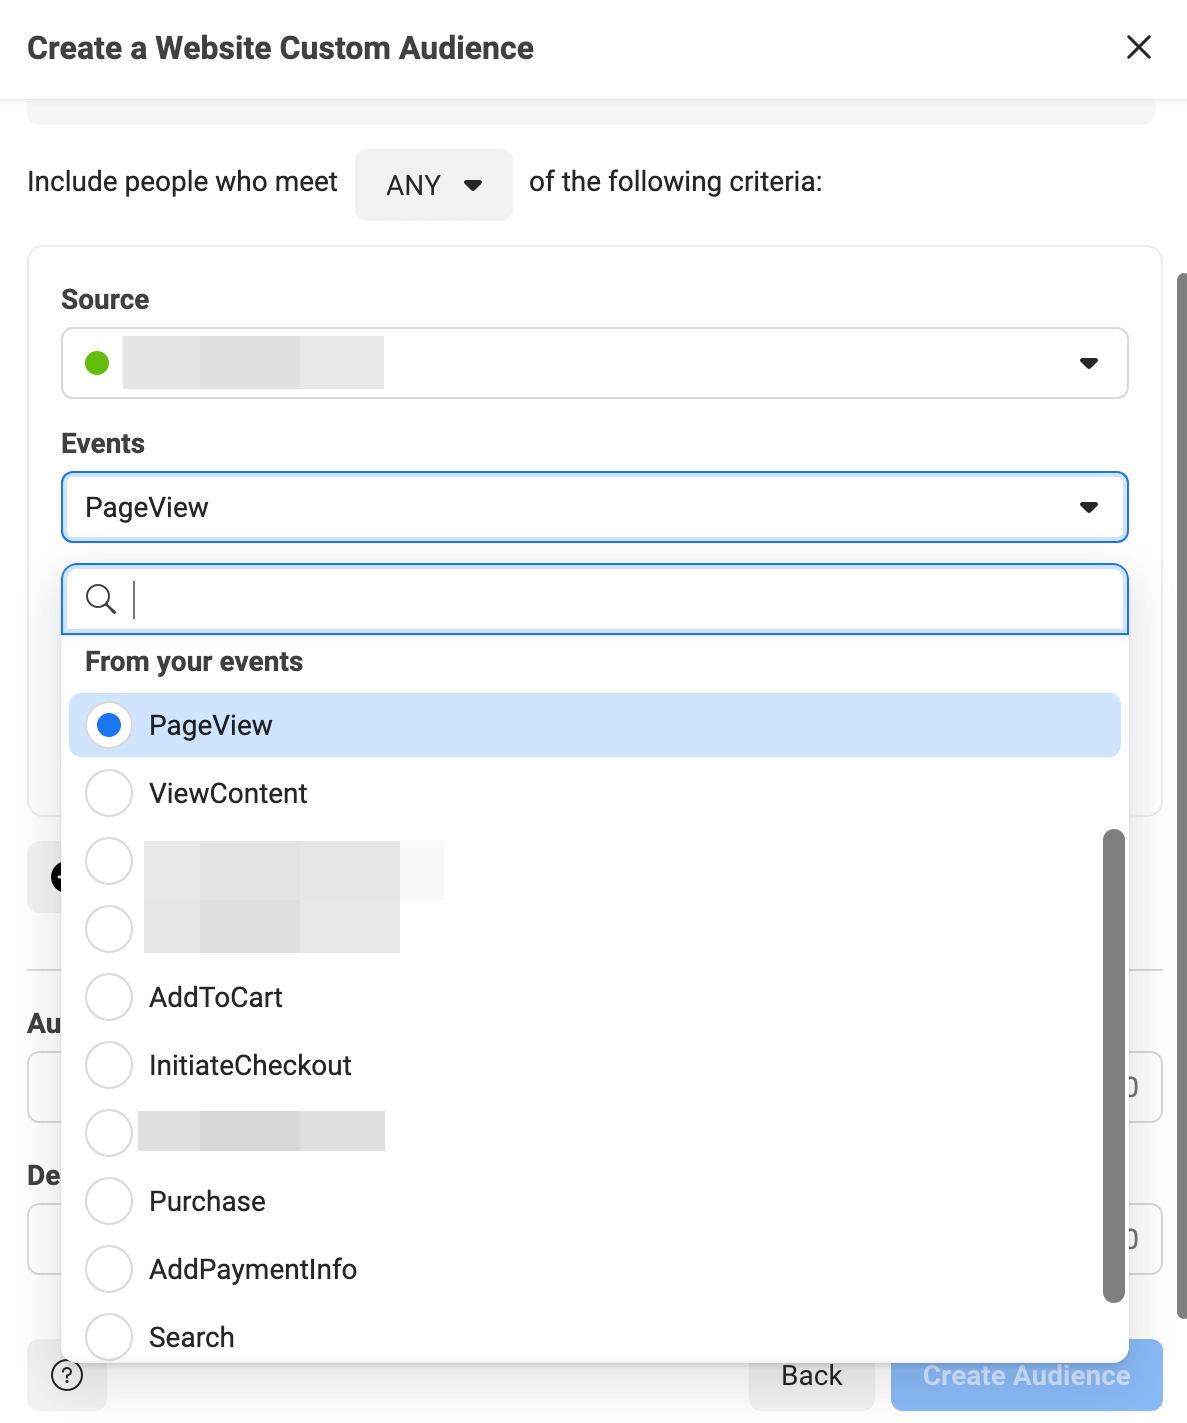The image size is (1187, 1423).
Task: Click the Create Audience button
Action: pos(1026,1376)
